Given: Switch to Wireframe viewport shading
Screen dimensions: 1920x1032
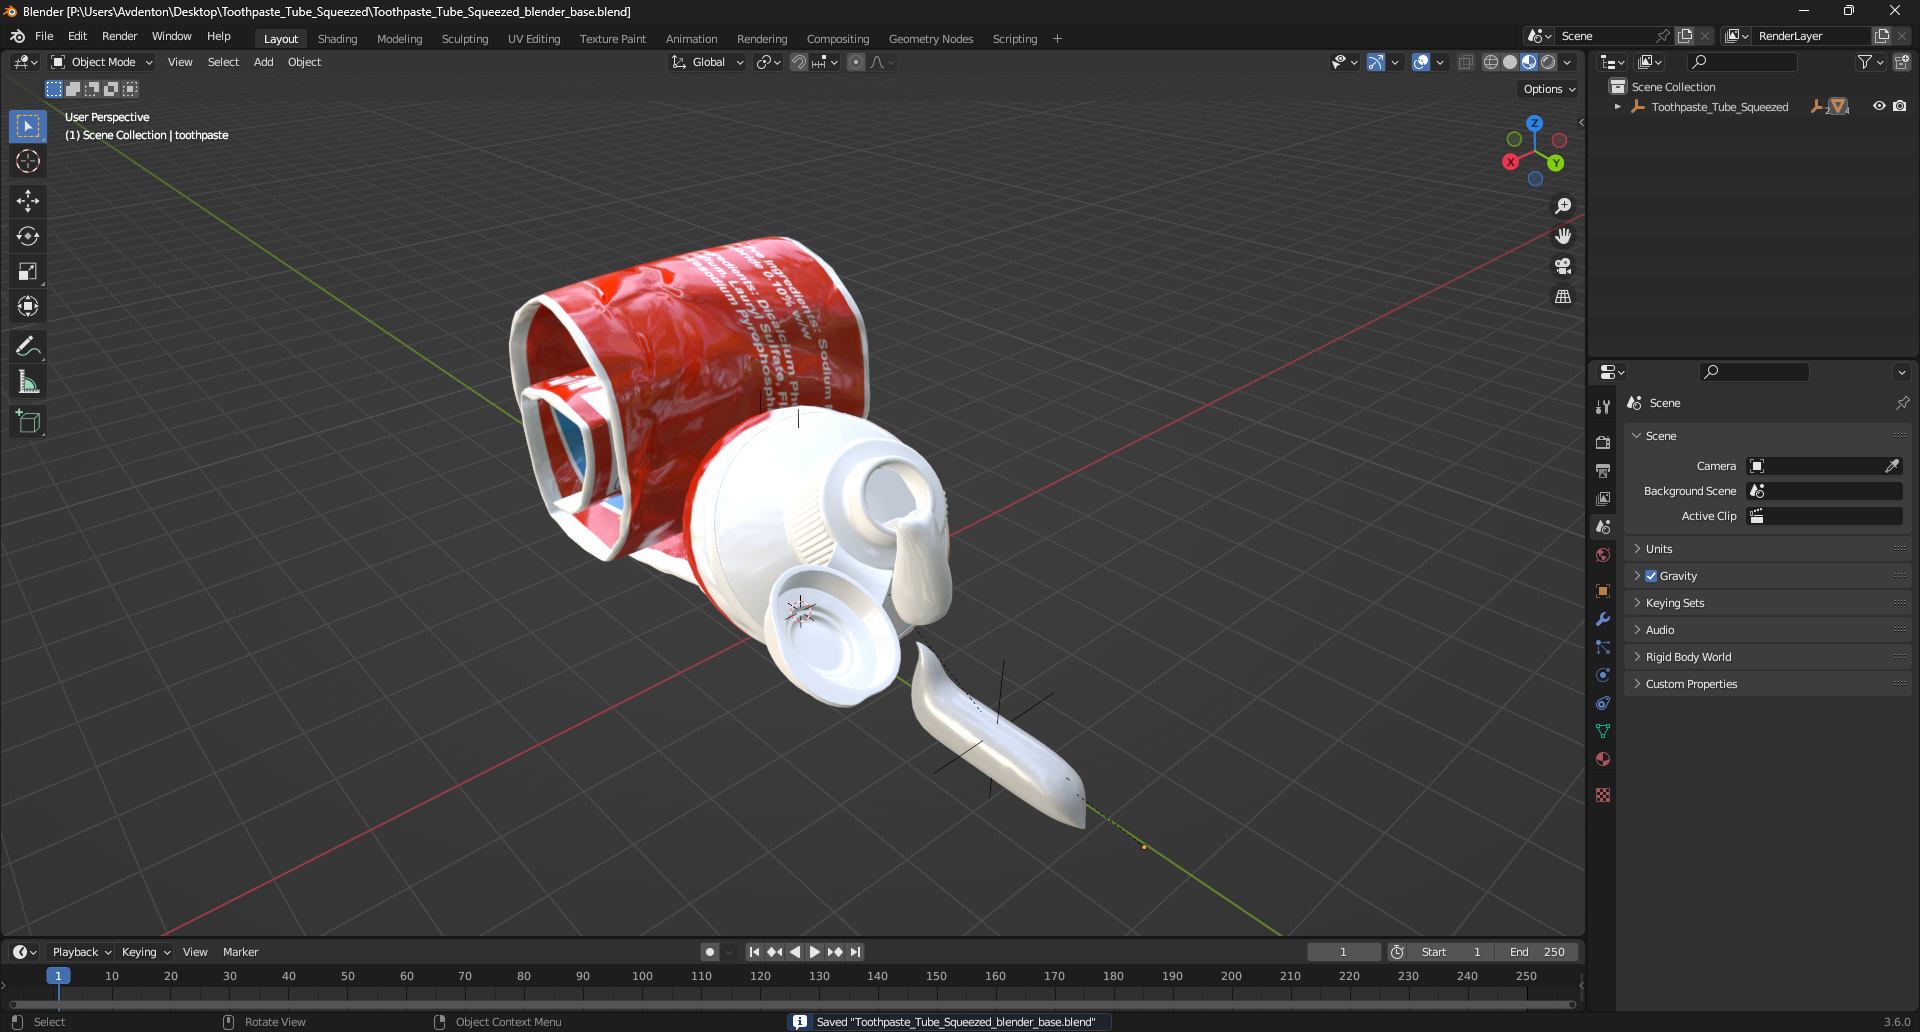Looking at the screenshot, I should pyautogui.click(x=1491, y=62).
